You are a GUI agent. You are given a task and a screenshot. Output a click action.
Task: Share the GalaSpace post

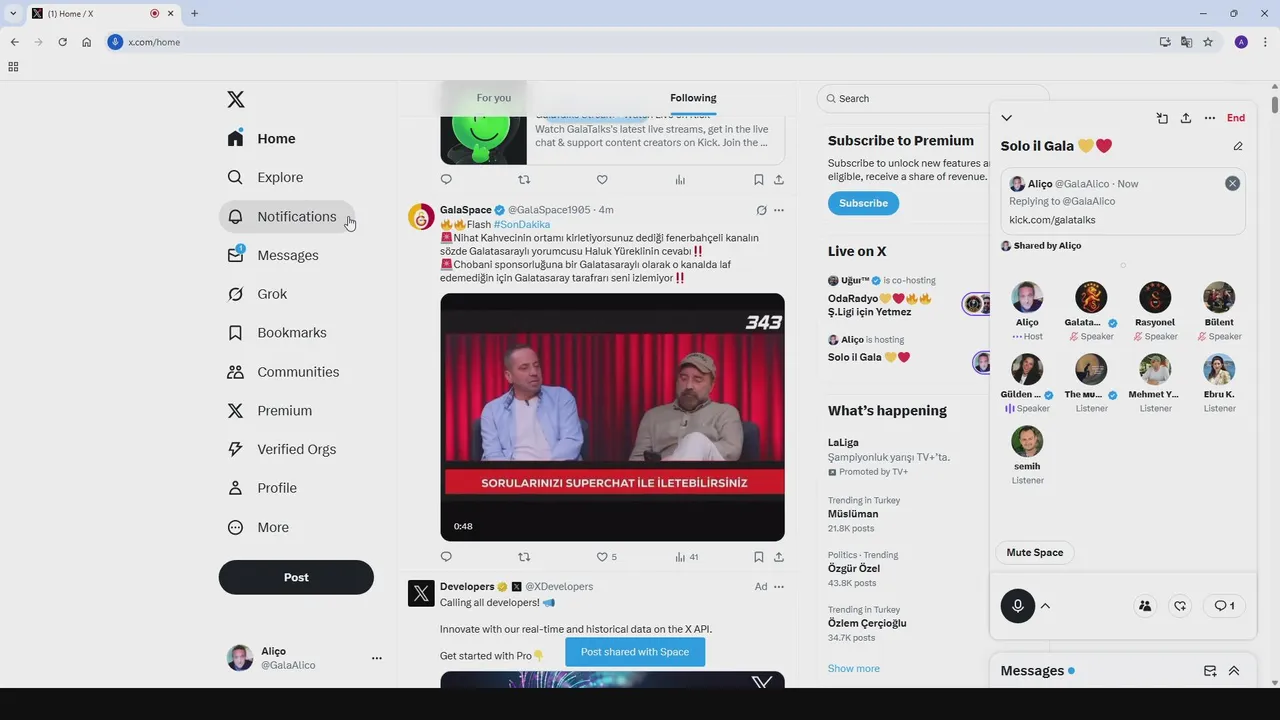pyautogui.click(x=779, y=557)
